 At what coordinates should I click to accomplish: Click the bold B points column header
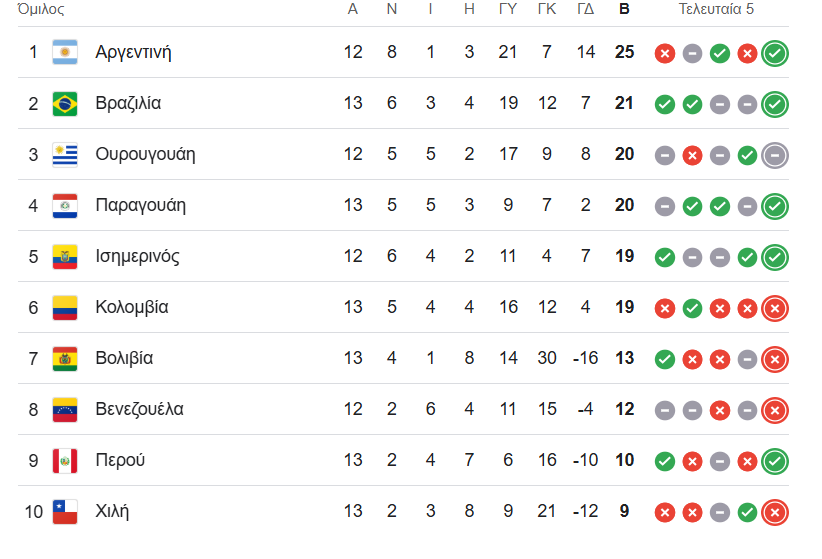[624, 9]
